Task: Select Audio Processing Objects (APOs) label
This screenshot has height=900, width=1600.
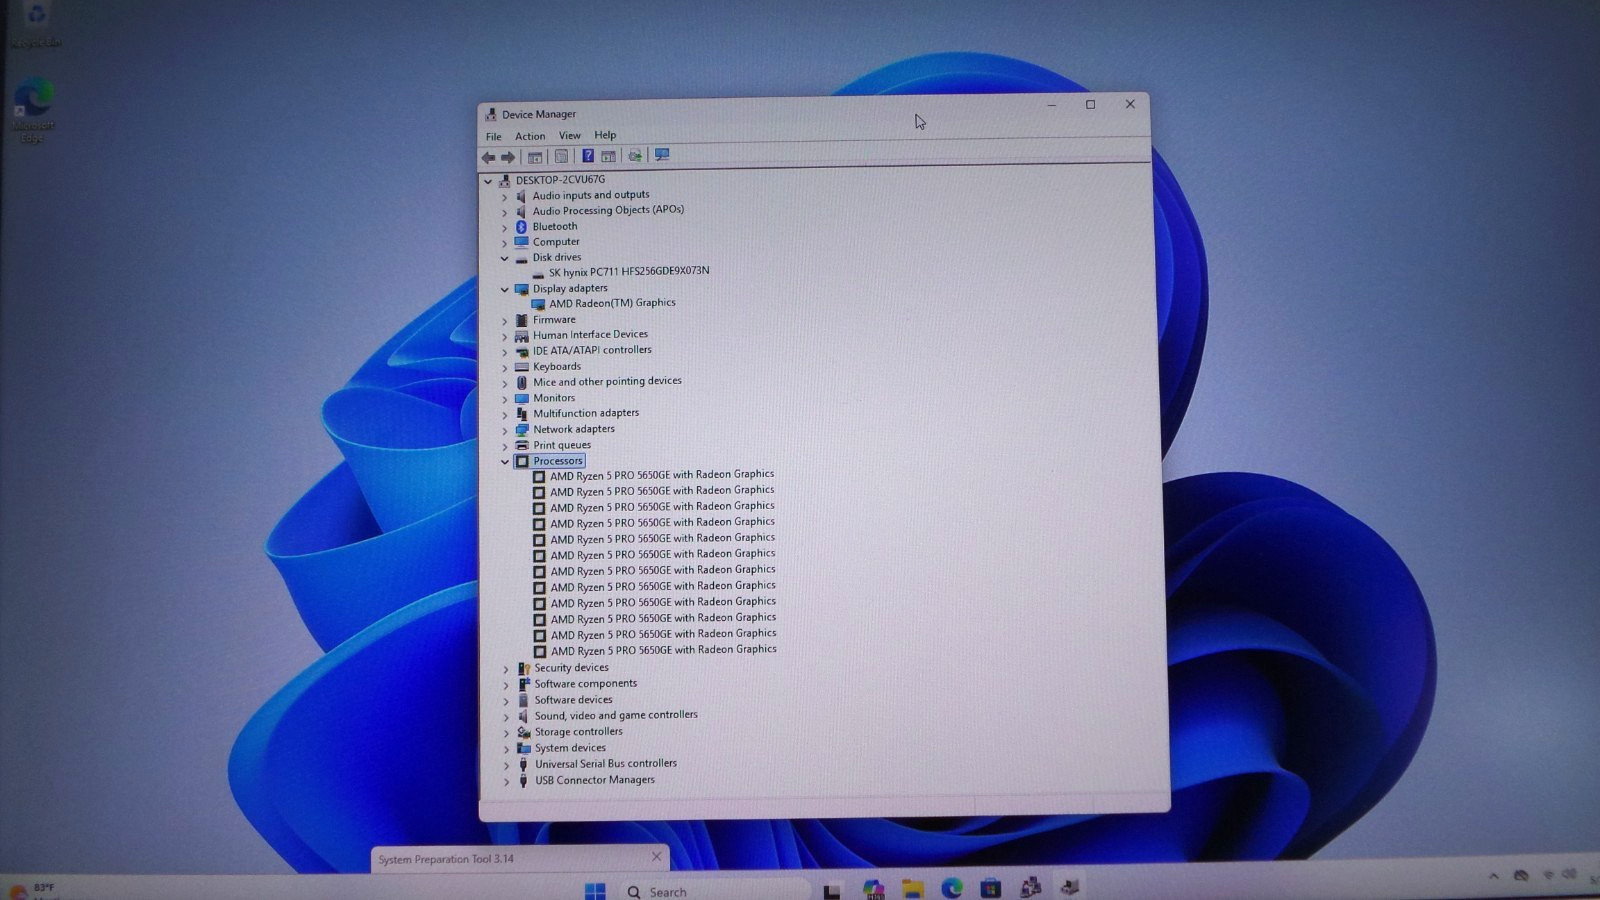Action: click(x=608, y=210)
